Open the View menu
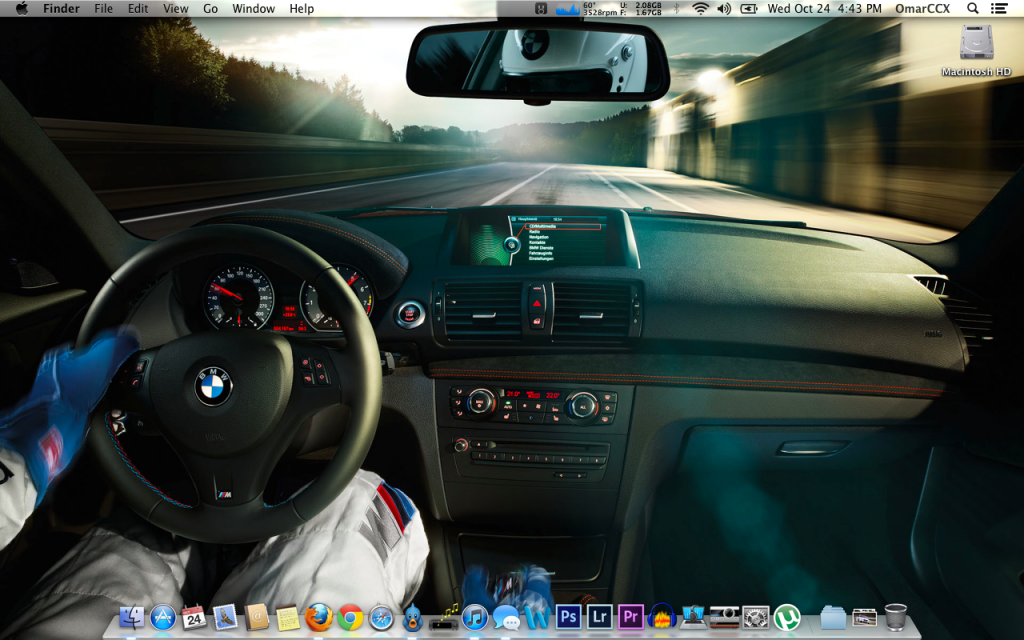This screenshot has height=640, width=1024. tap(175, 8)
